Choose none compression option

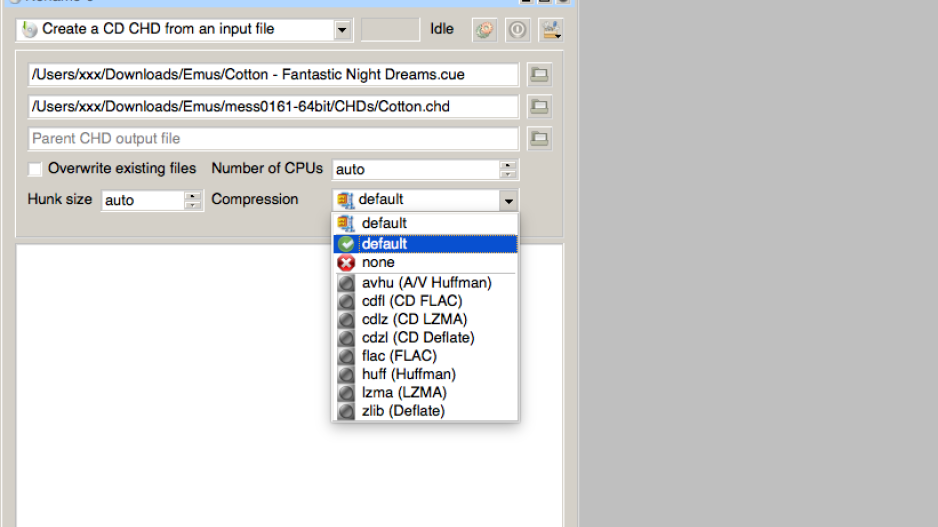click(x=425, y=263)
